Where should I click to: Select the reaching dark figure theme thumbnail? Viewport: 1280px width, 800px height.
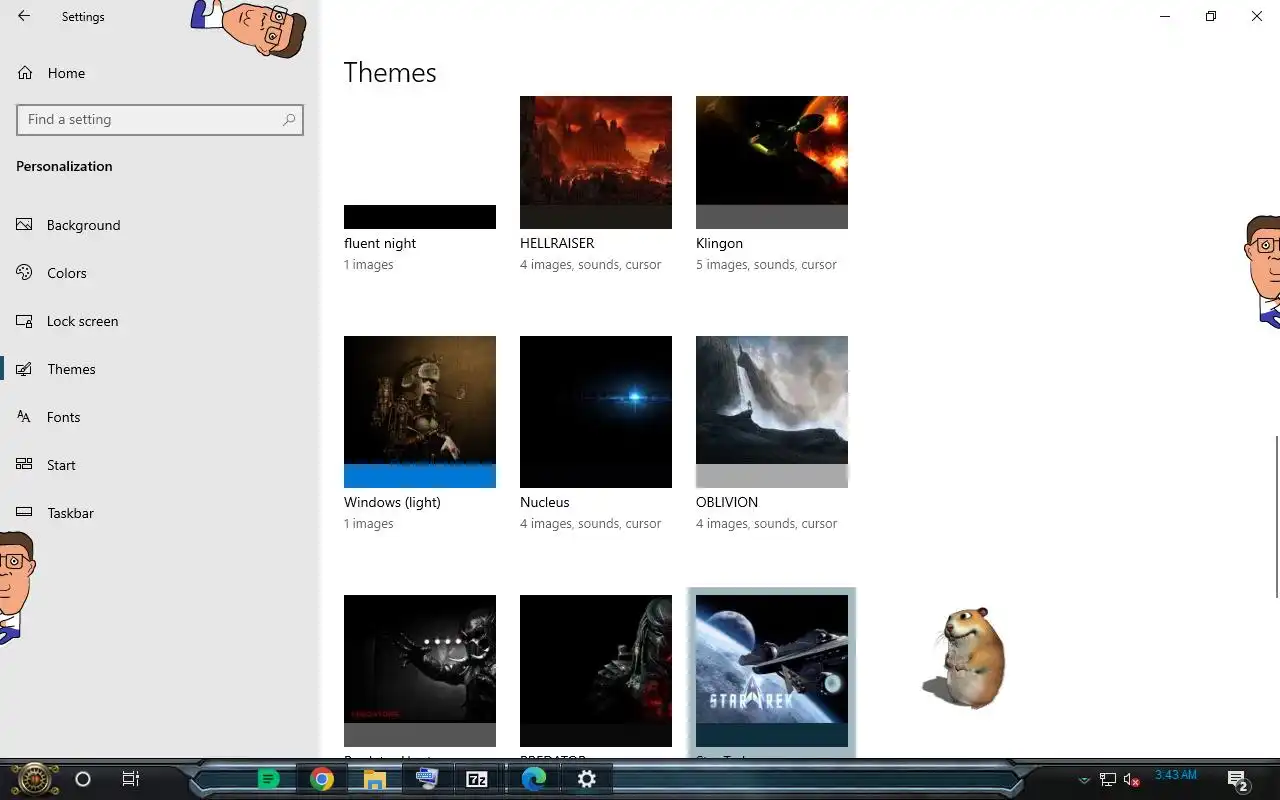click(420, 670)
